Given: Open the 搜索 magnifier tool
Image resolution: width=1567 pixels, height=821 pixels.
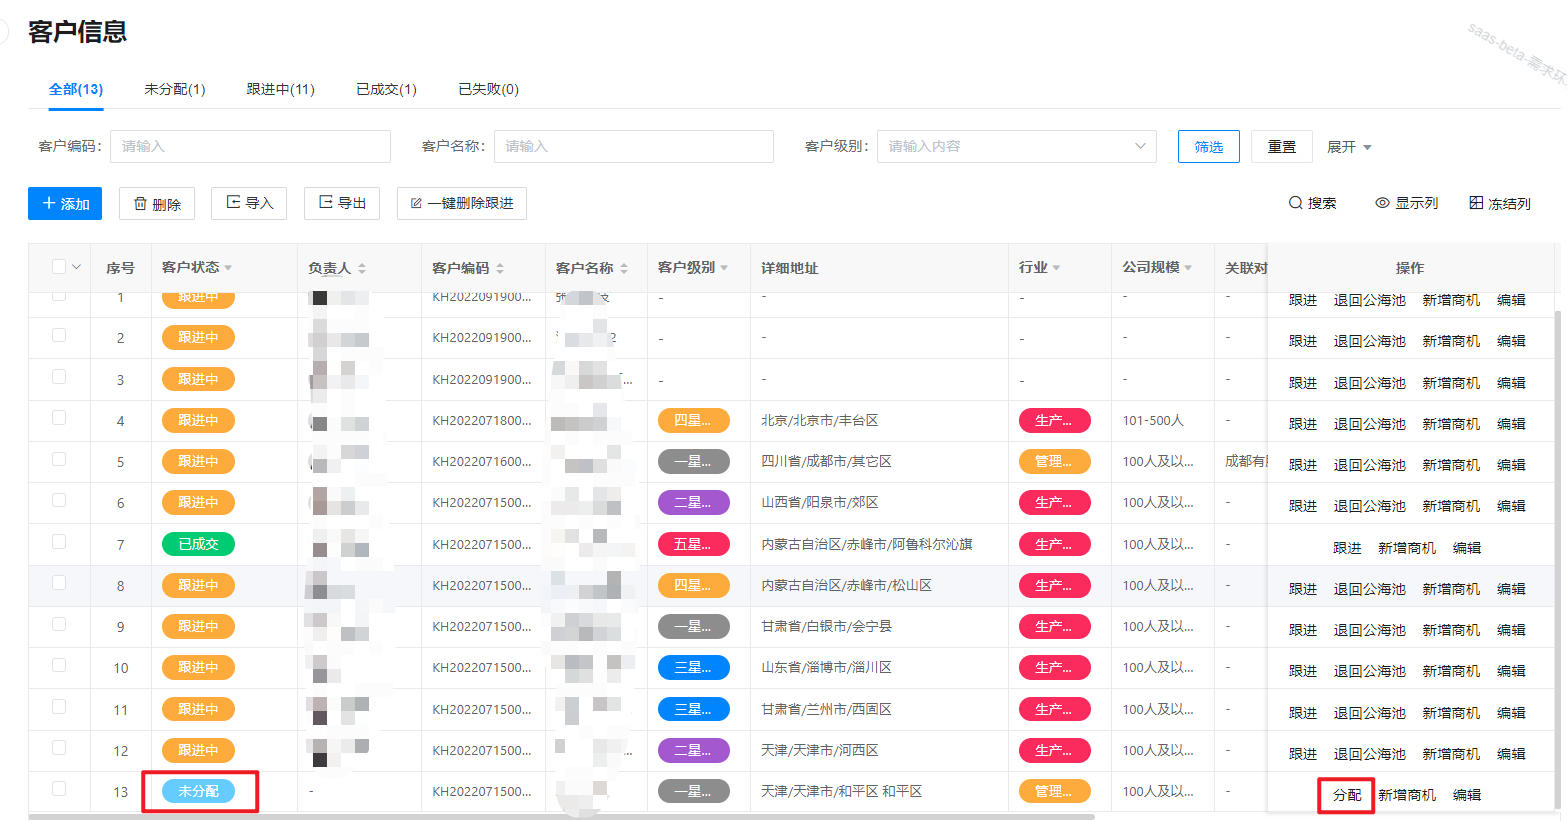Looking at the screenshot, I should 1312,203.
